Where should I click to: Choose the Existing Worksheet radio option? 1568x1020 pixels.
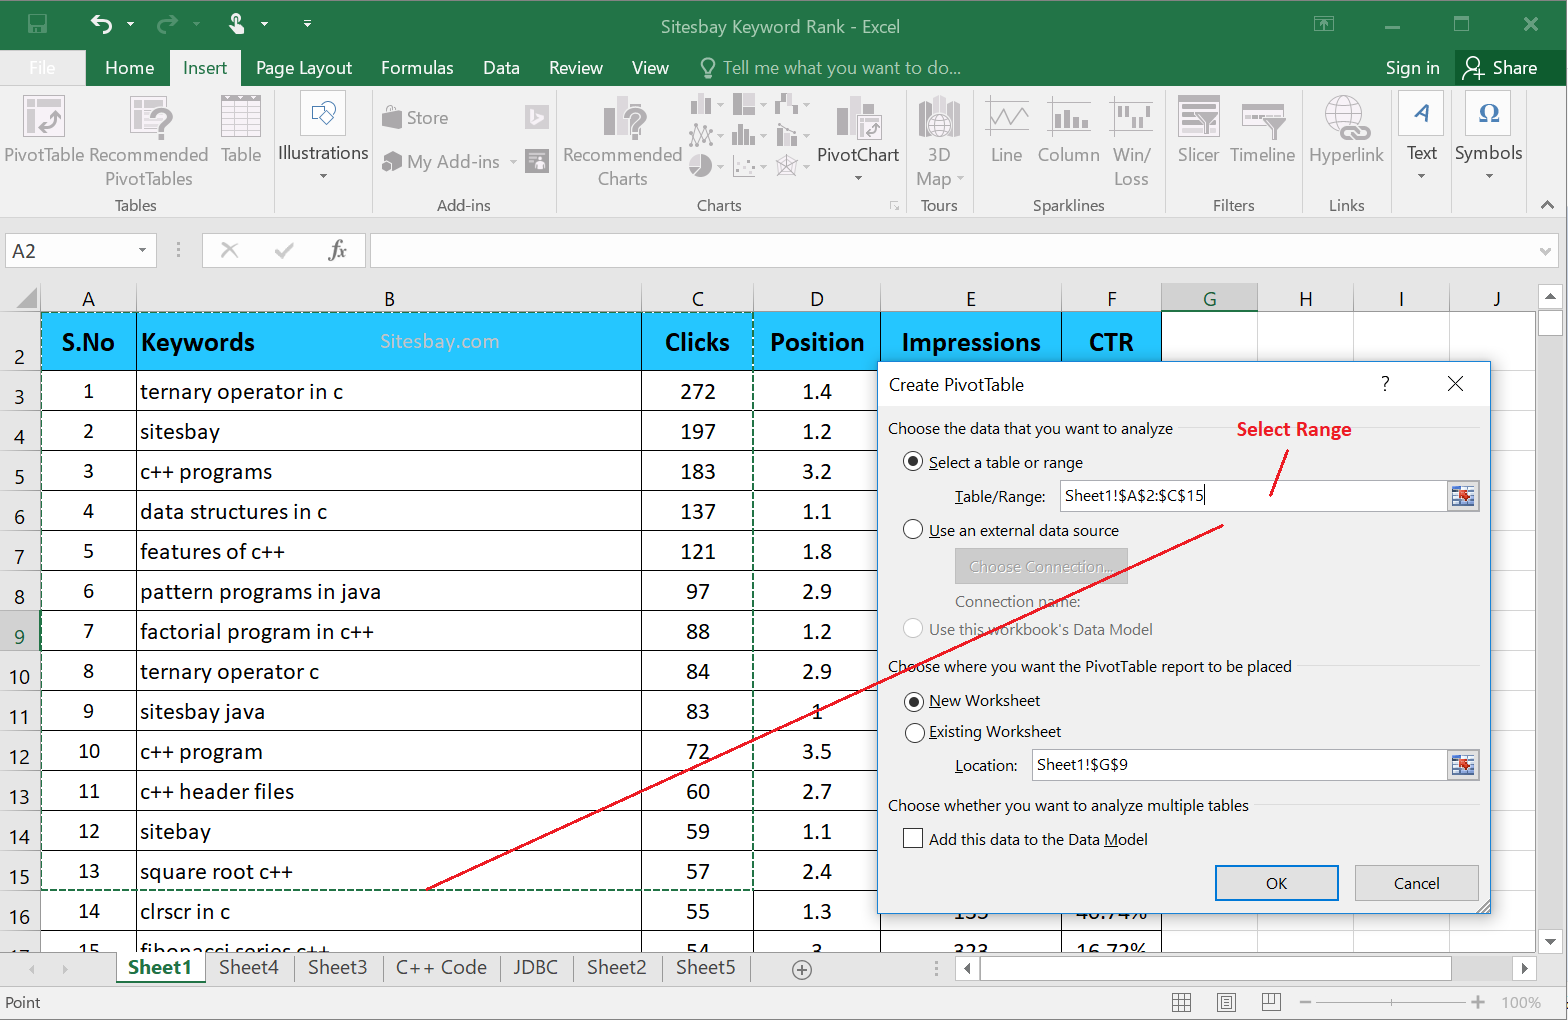click(914, 732)
